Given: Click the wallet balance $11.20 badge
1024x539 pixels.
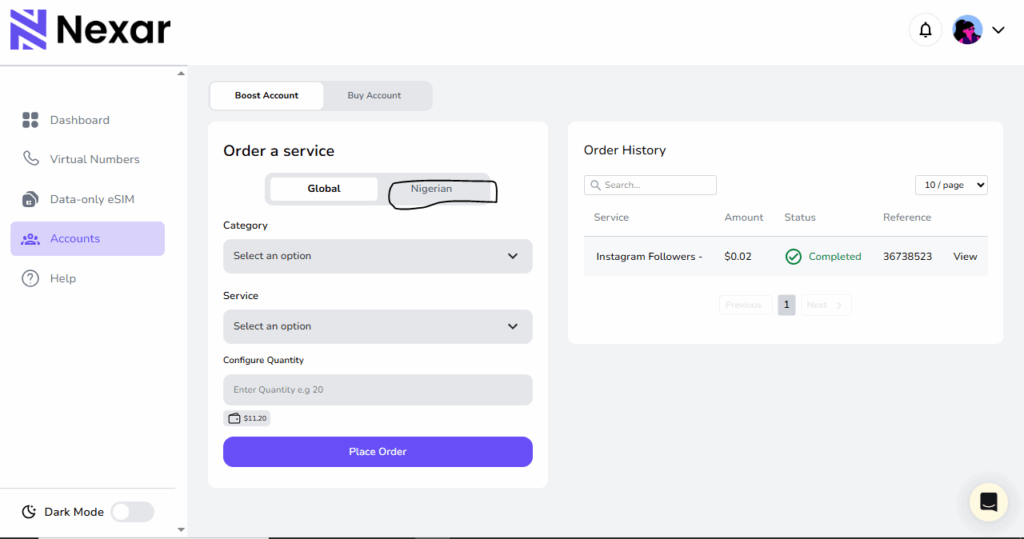Looking at the screenshot, I should tap(247, 418).
